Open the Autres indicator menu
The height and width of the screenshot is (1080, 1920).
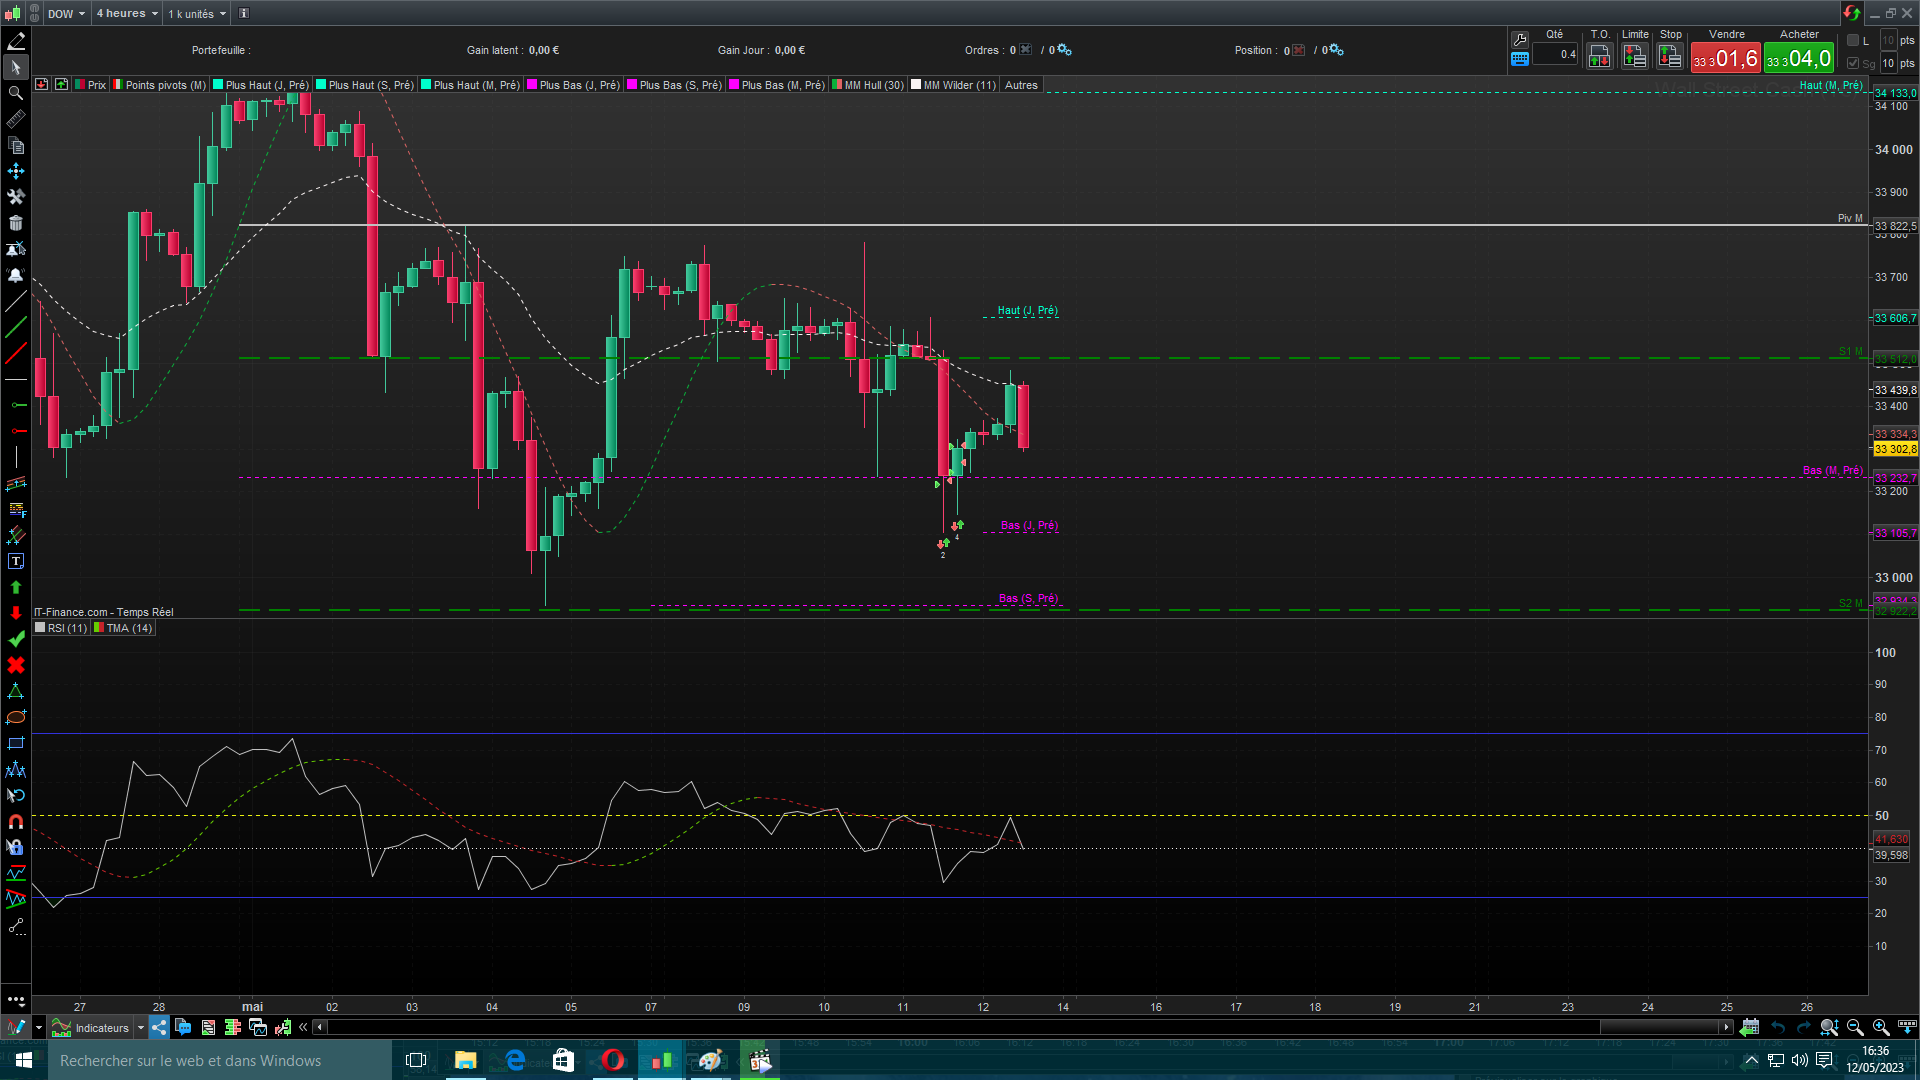1021,85
